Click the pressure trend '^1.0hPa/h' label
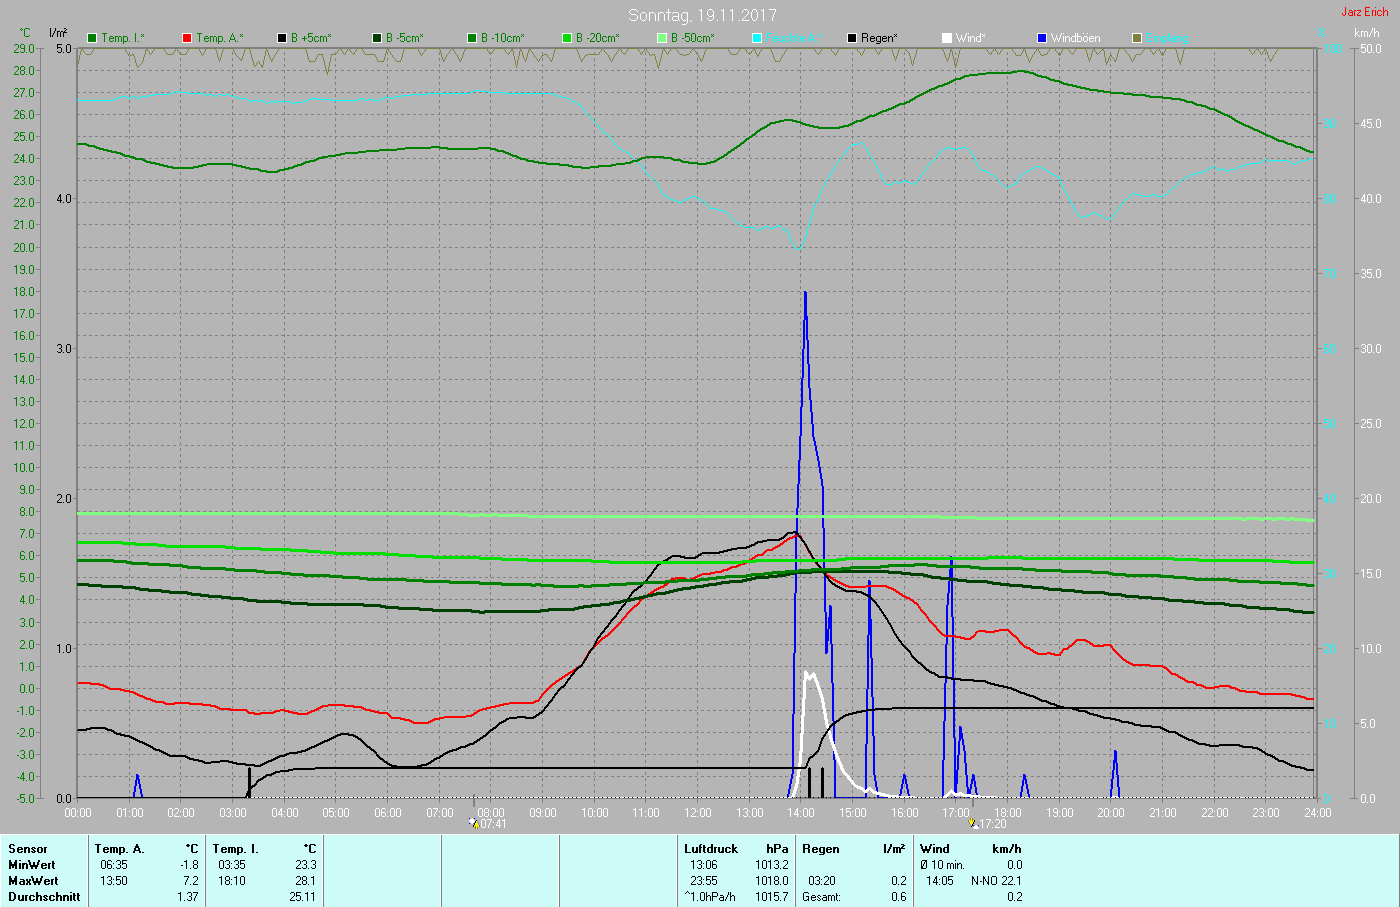The height and width of the screenshot is (907, 1400). coord(710,897)
